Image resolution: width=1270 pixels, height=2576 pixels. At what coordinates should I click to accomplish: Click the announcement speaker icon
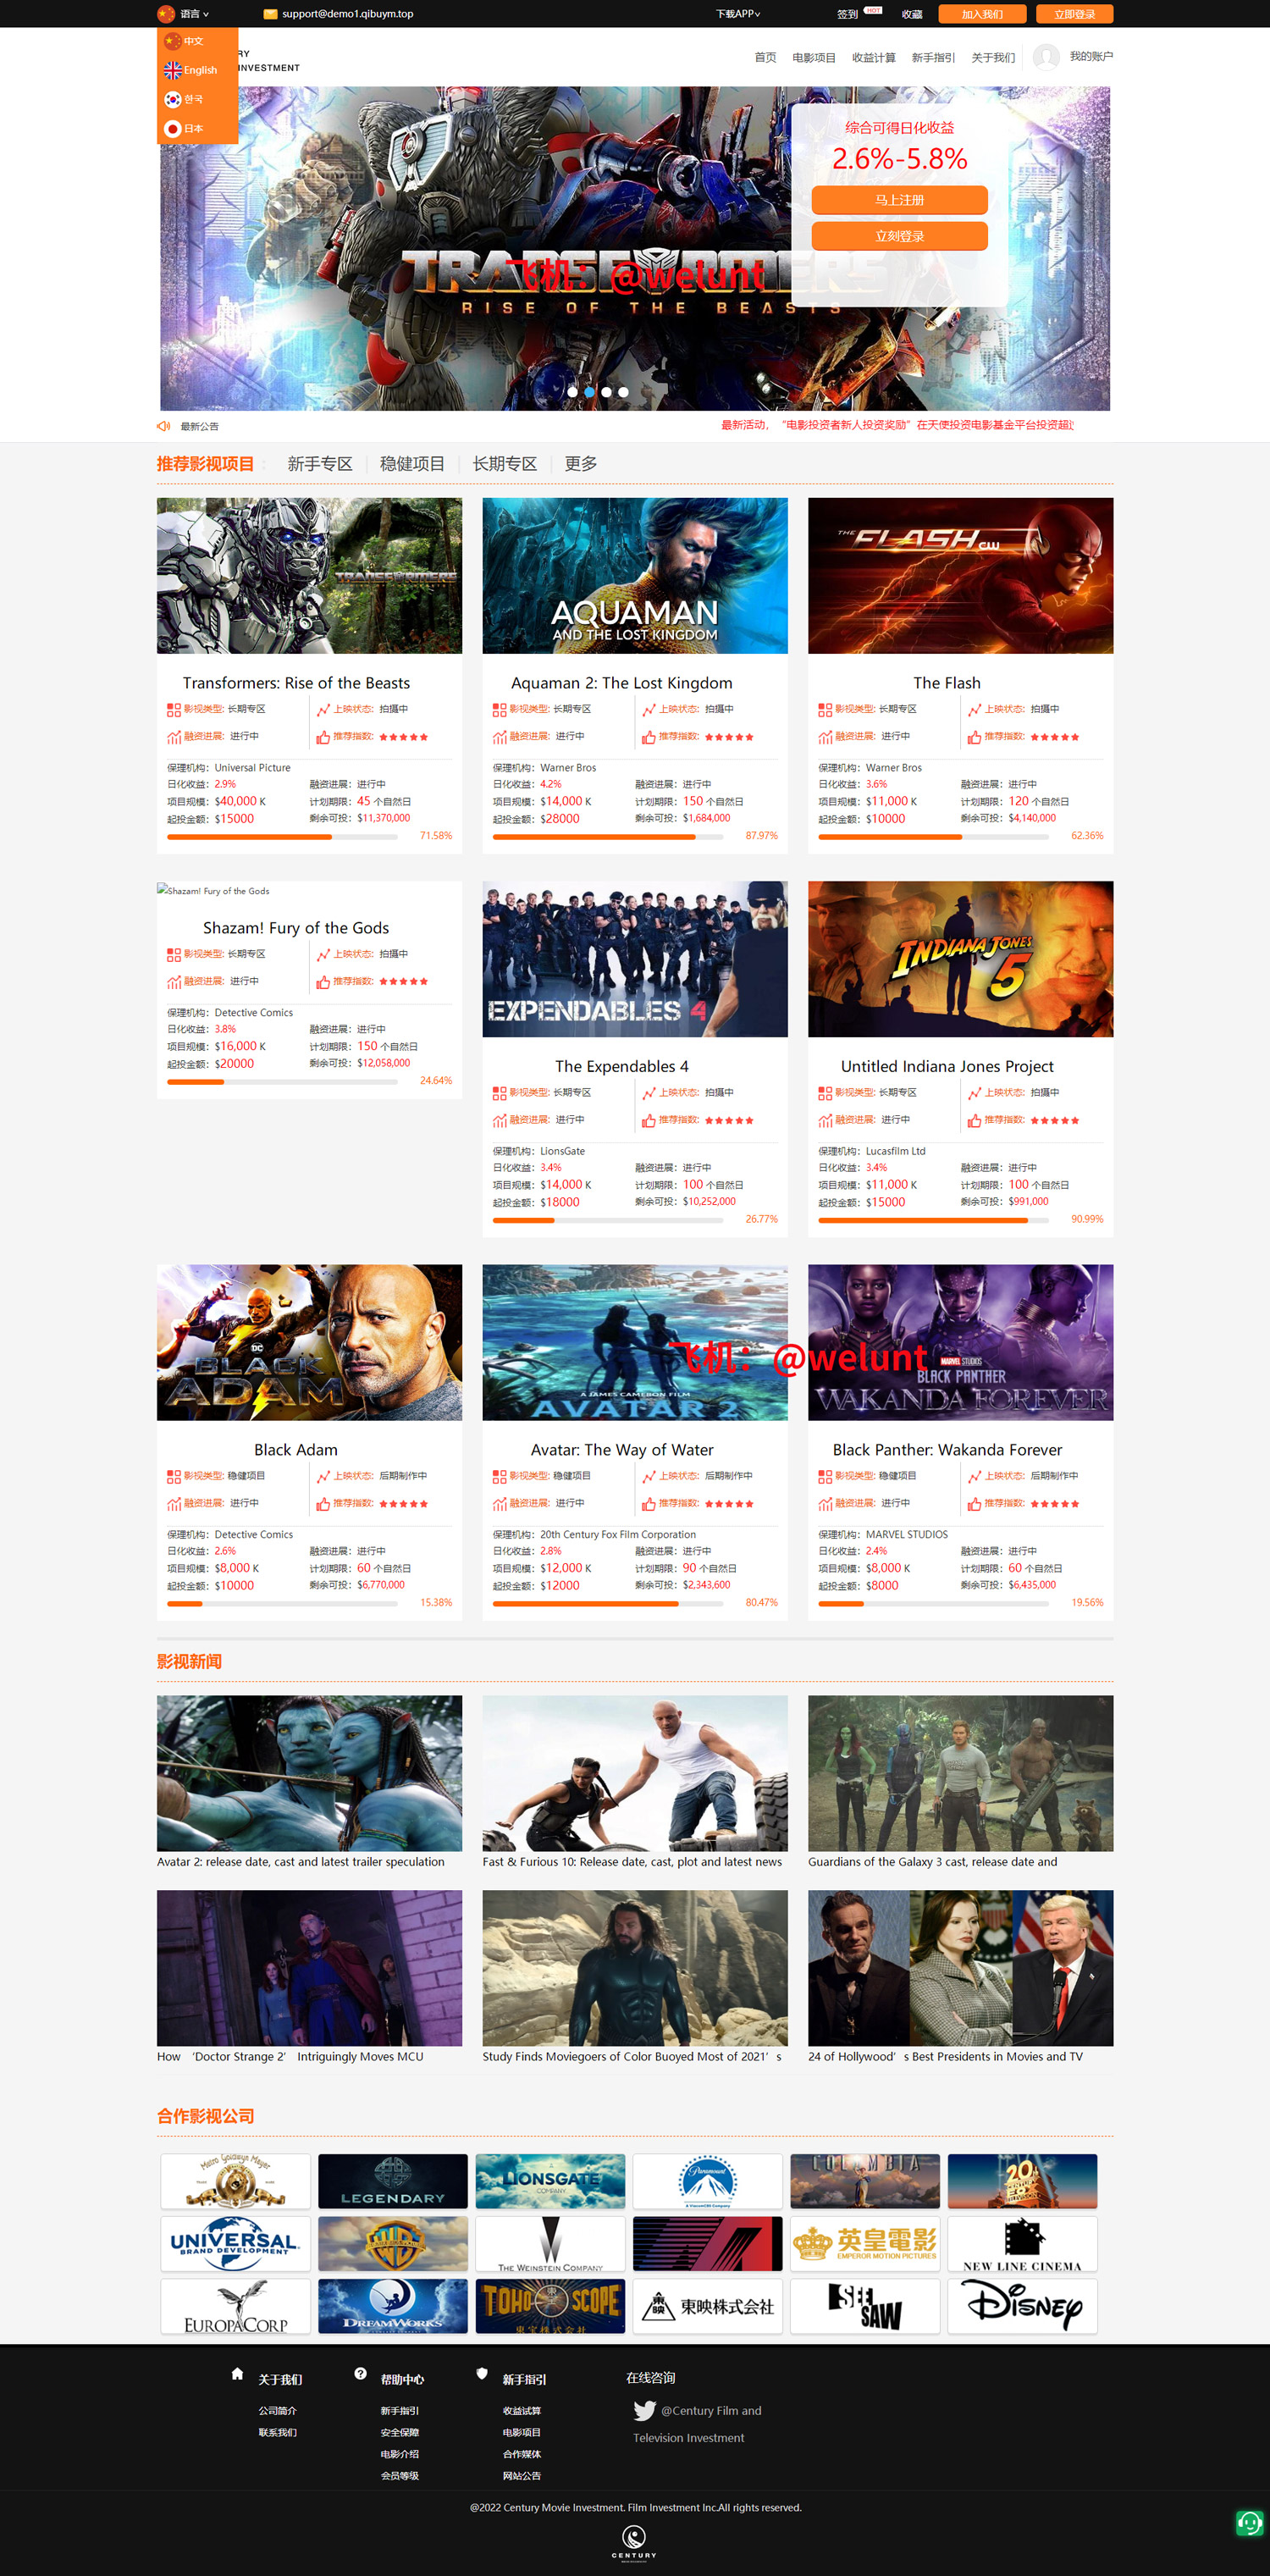pos(164,426)
